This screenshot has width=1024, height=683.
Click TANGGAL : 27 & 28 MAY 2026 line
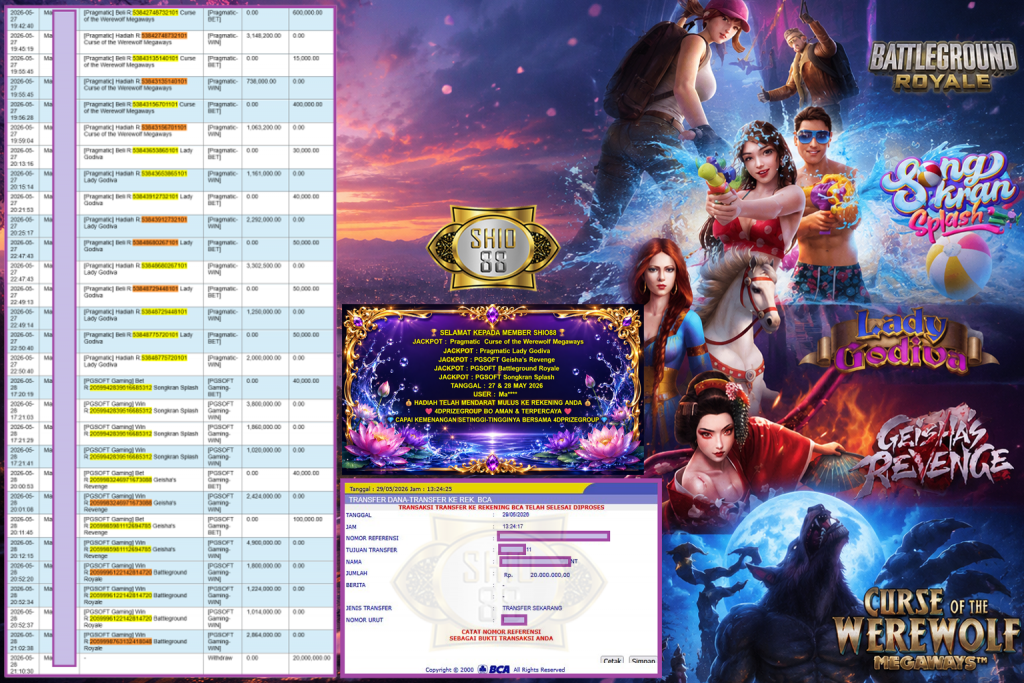click(x=496, y=385)
